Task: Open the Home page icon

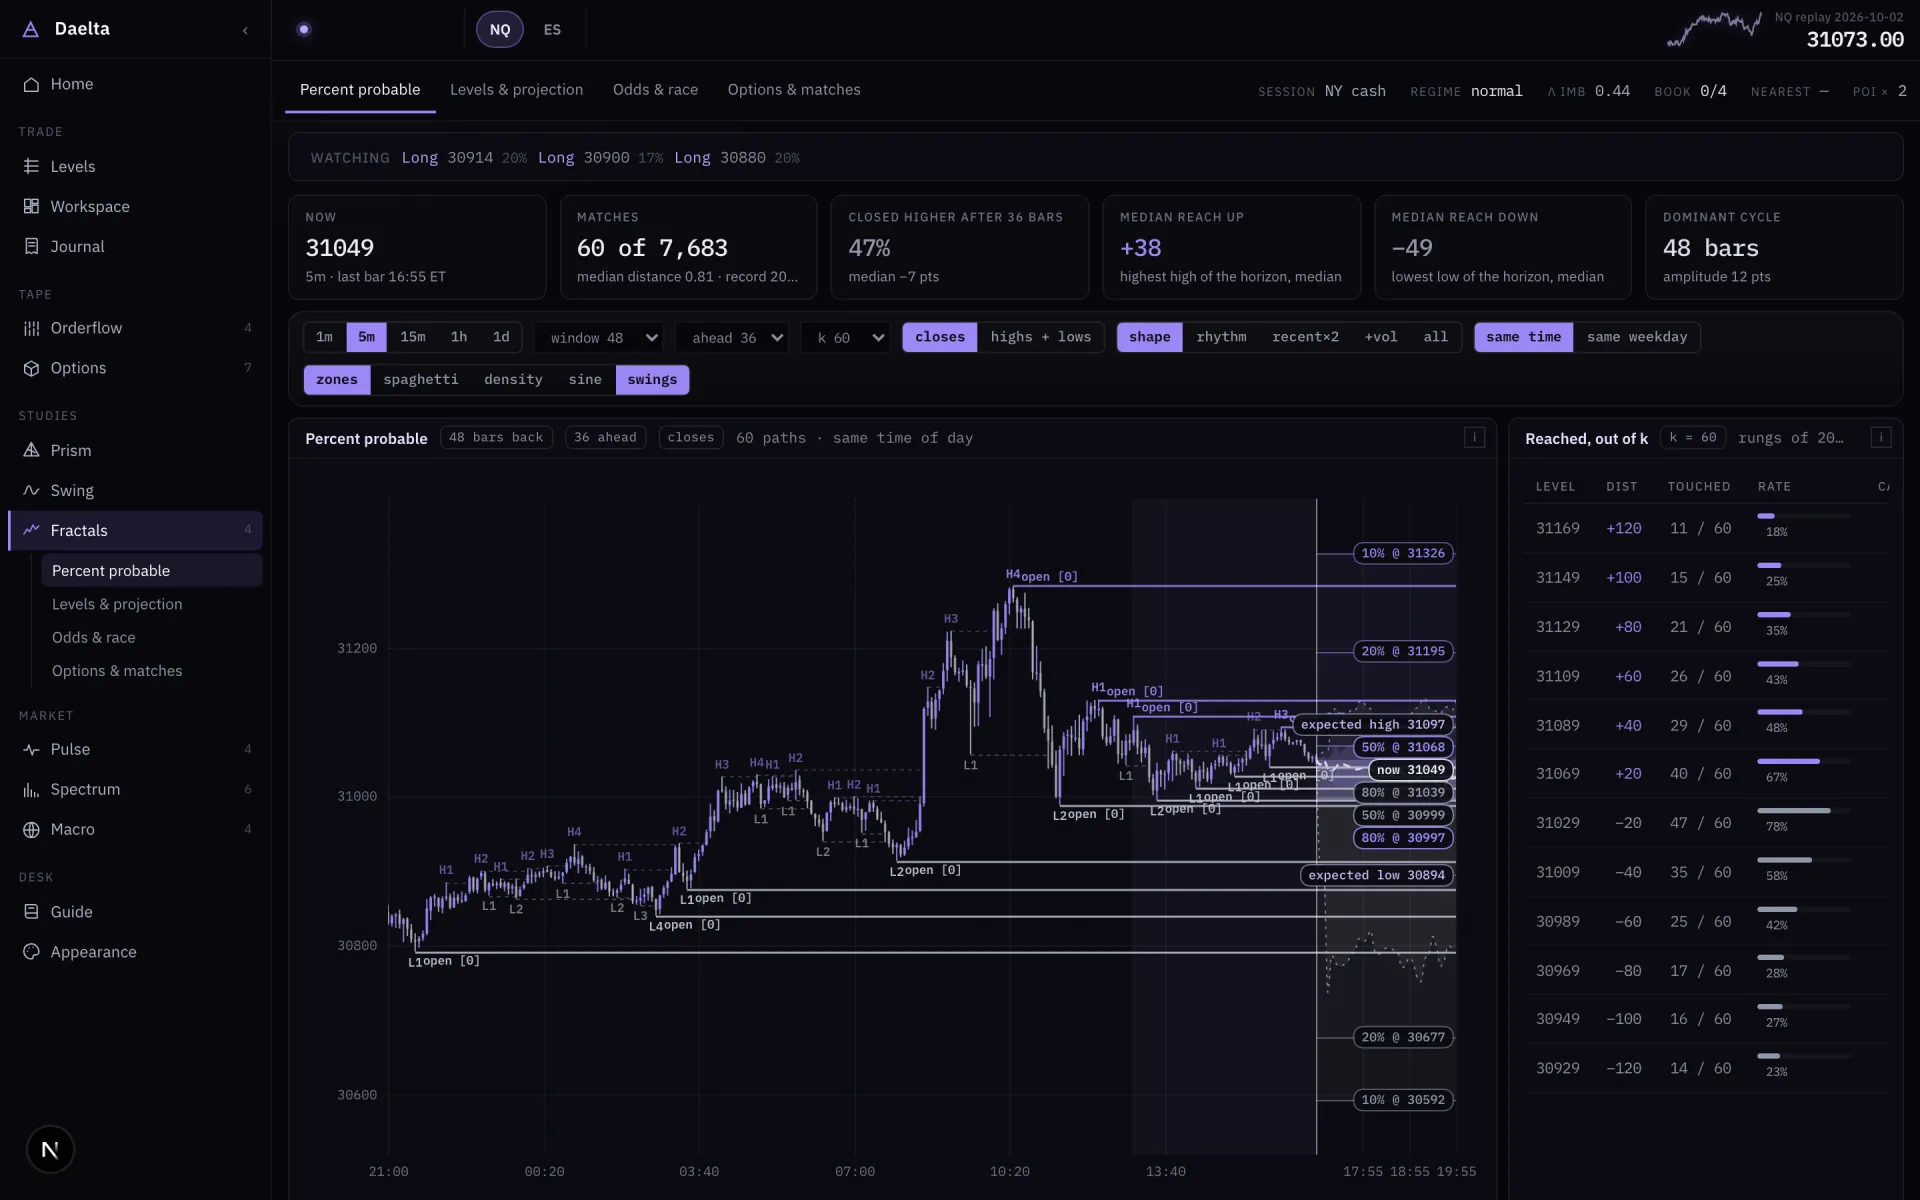Action: coord(31,85)
